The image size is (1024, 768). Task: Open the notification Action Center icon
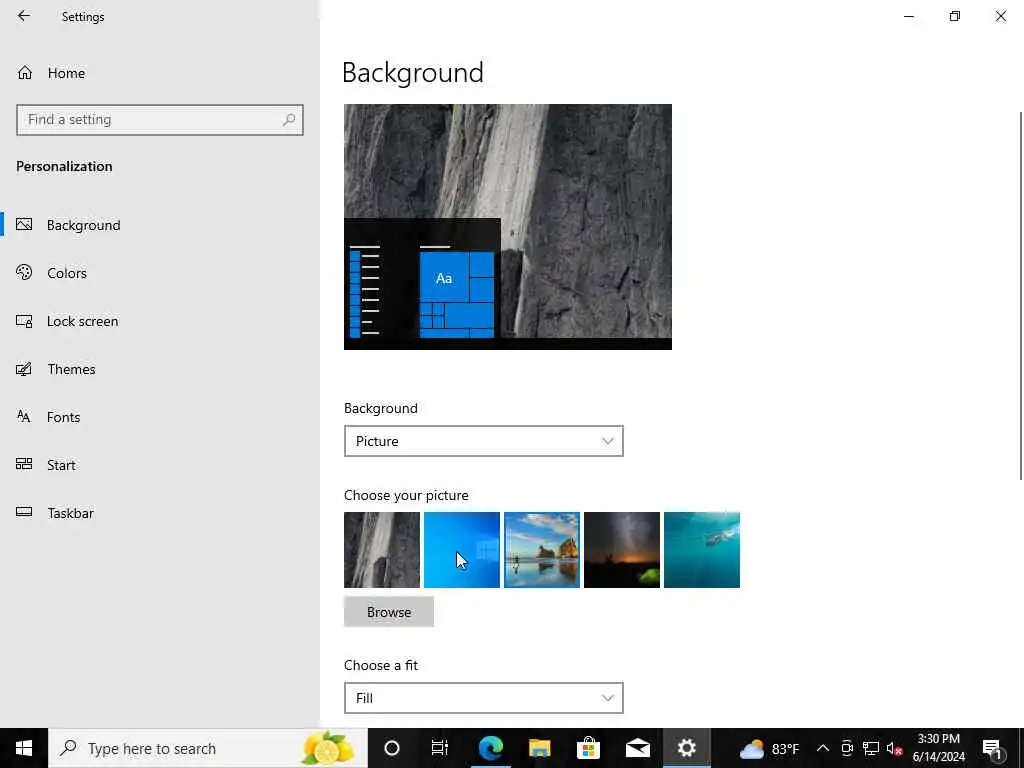pyautogui.click(x=993, y=748)
